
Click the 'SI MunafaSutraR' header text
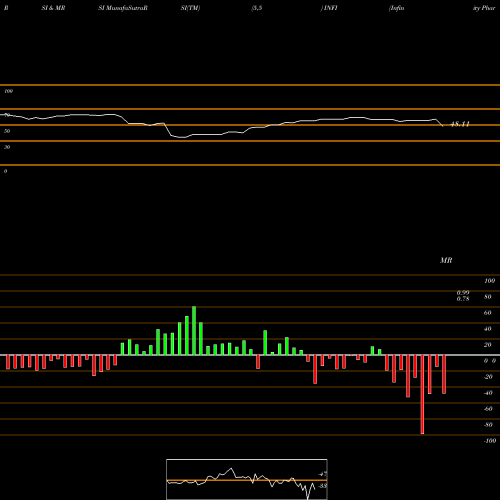pyautogui.click(x=123, y=8)
